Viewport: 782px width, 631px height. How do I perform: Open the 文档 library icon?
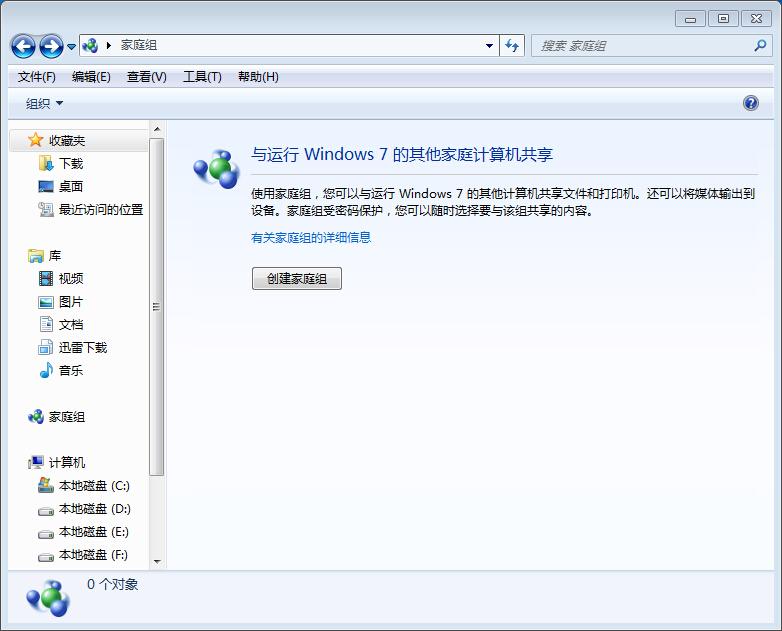(46, 324)
